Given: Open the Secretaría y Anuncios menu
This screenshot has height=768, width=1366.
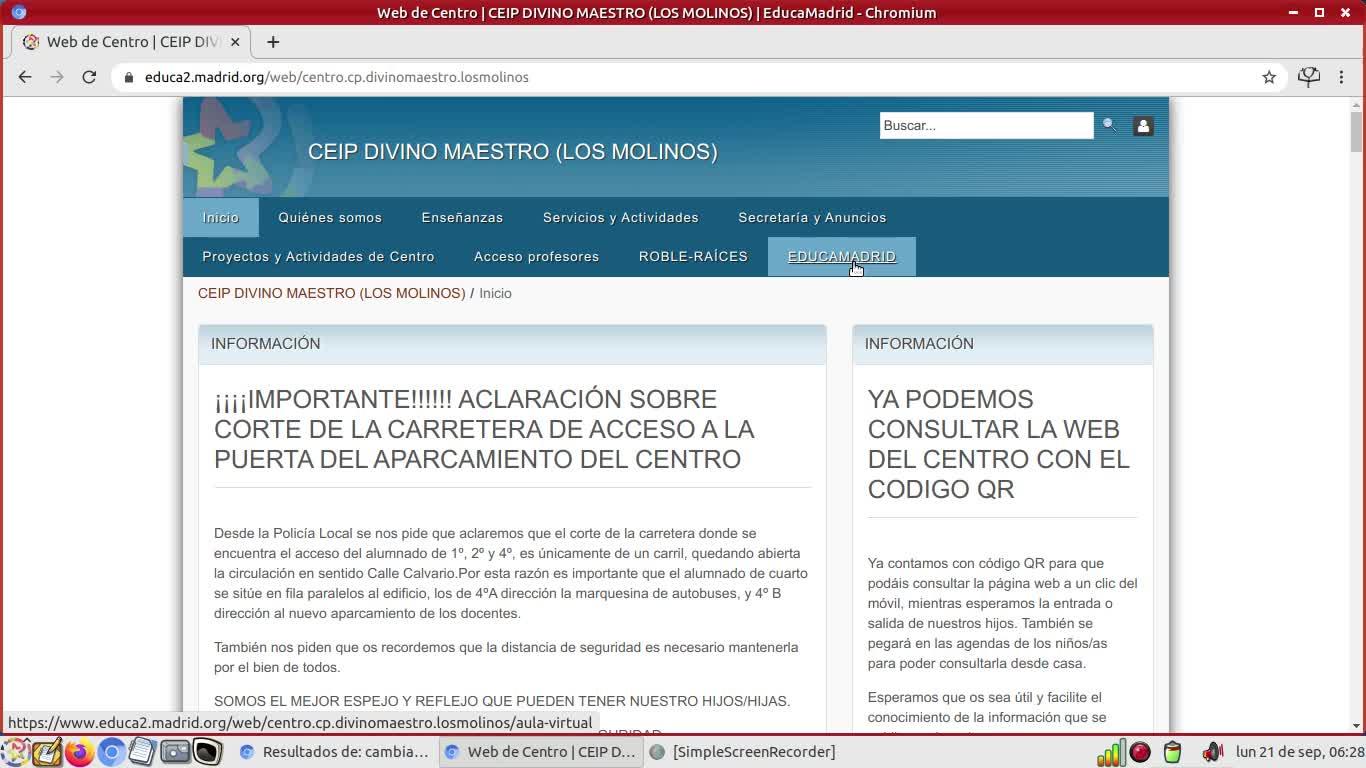Looking at the screenshot, I should pyautogui.click(x=812, y=217).
